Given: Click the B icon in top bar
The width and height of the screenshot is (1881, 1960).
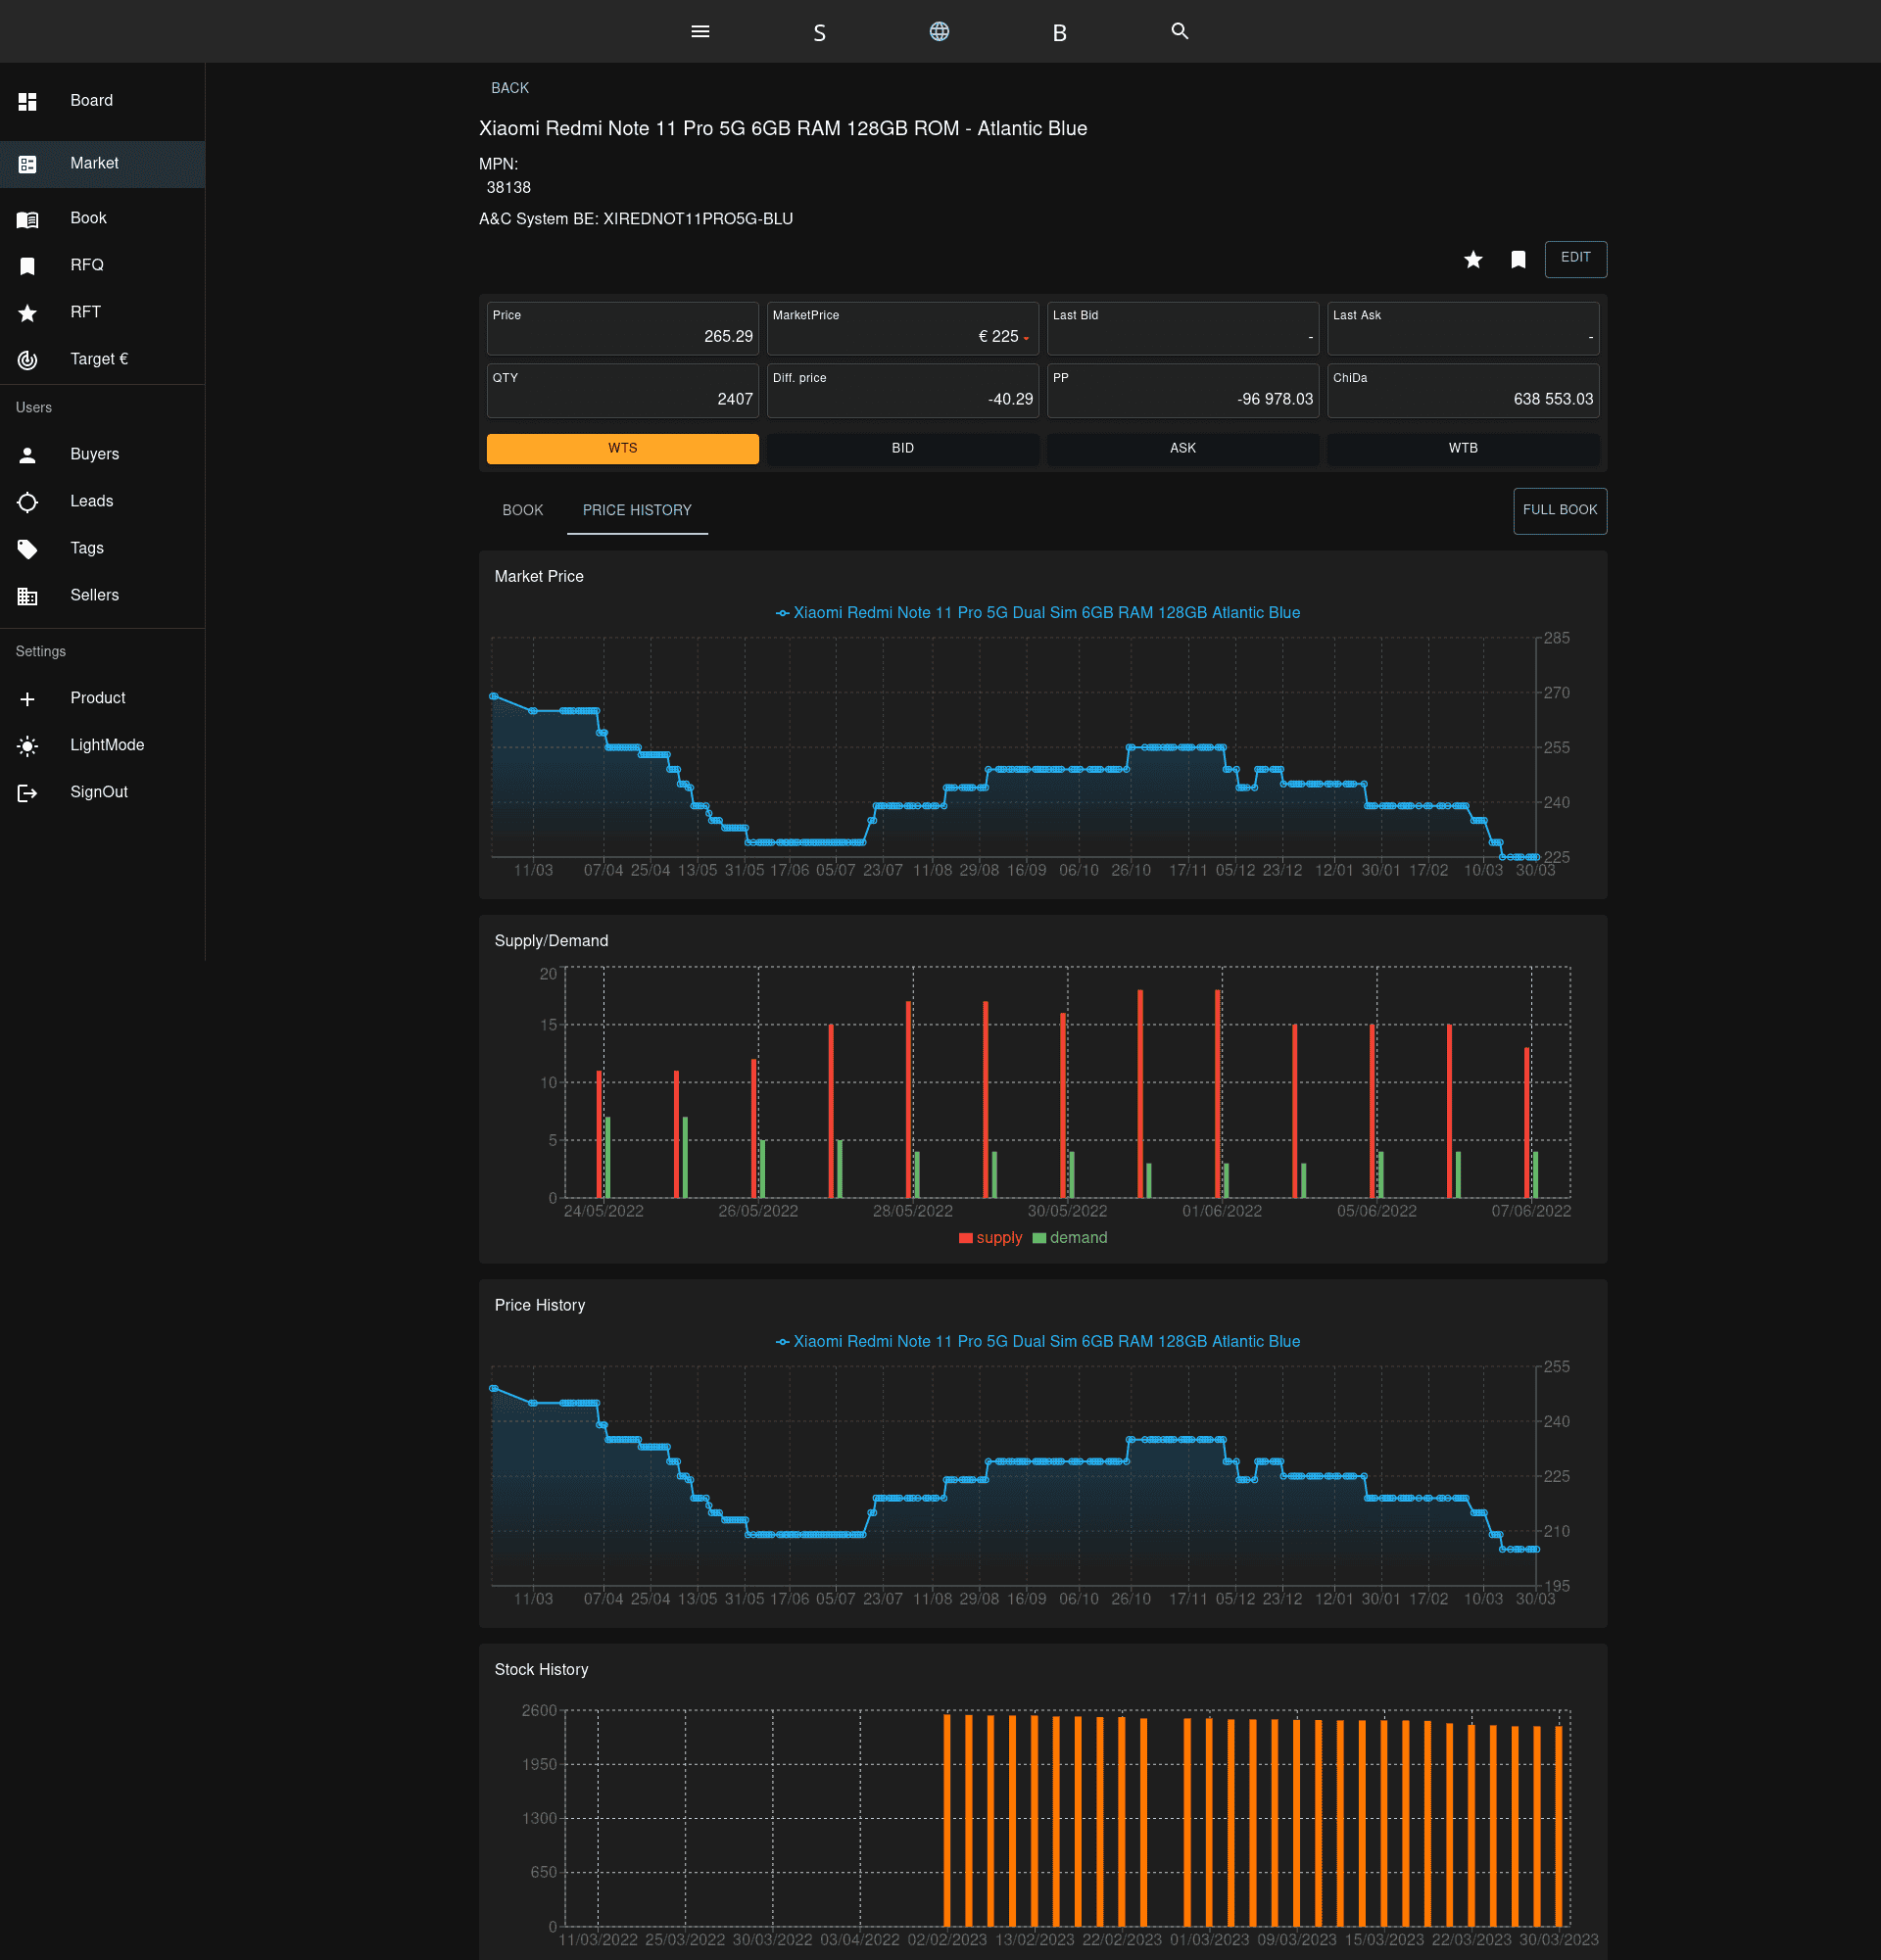Looking at the screenshot, I should tap(1059, 33).
